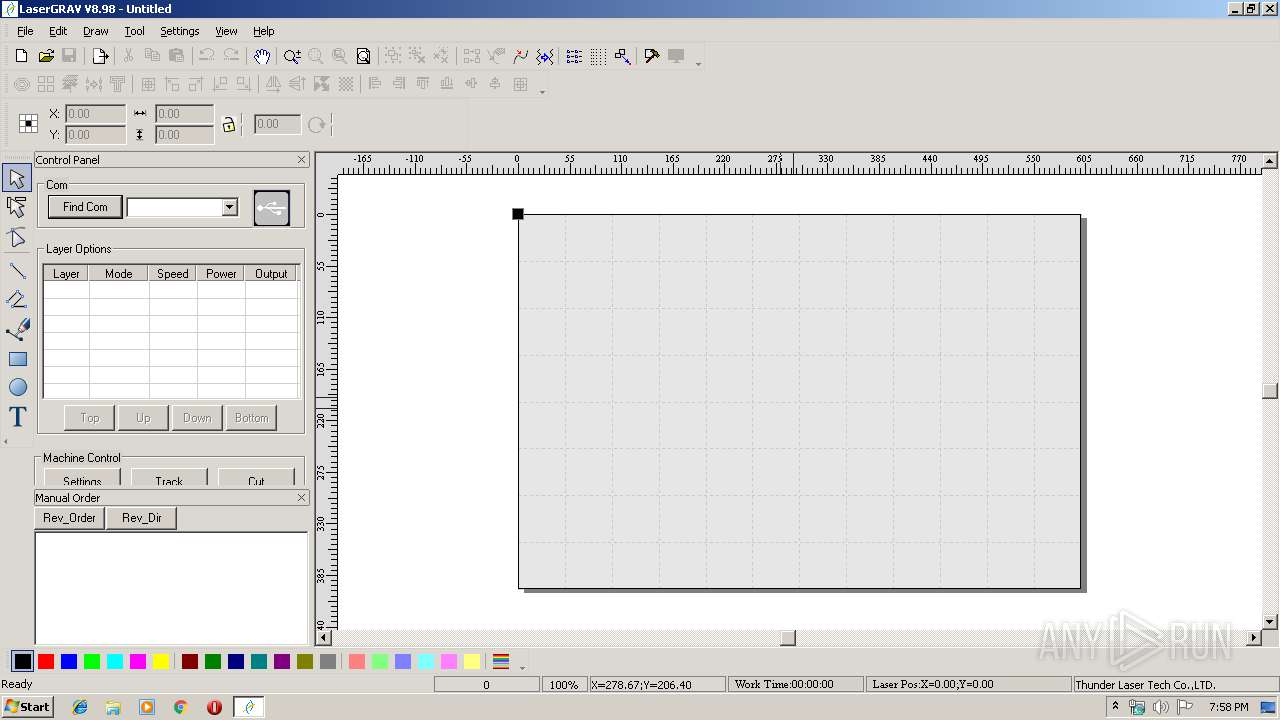Open Google Chrome from the taskbar
1280x720 pixels.
pos(181,707)
